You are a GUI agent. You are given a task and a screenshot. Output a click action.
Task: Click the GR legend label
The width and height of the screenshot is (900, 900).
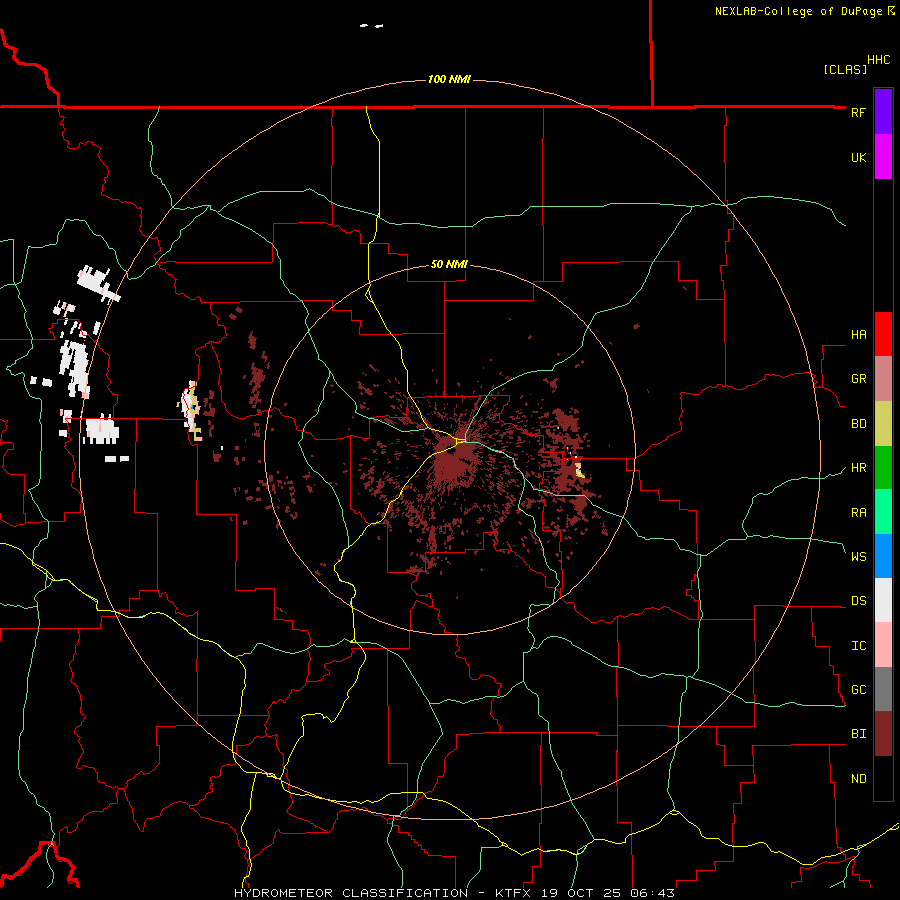point(858,379)
